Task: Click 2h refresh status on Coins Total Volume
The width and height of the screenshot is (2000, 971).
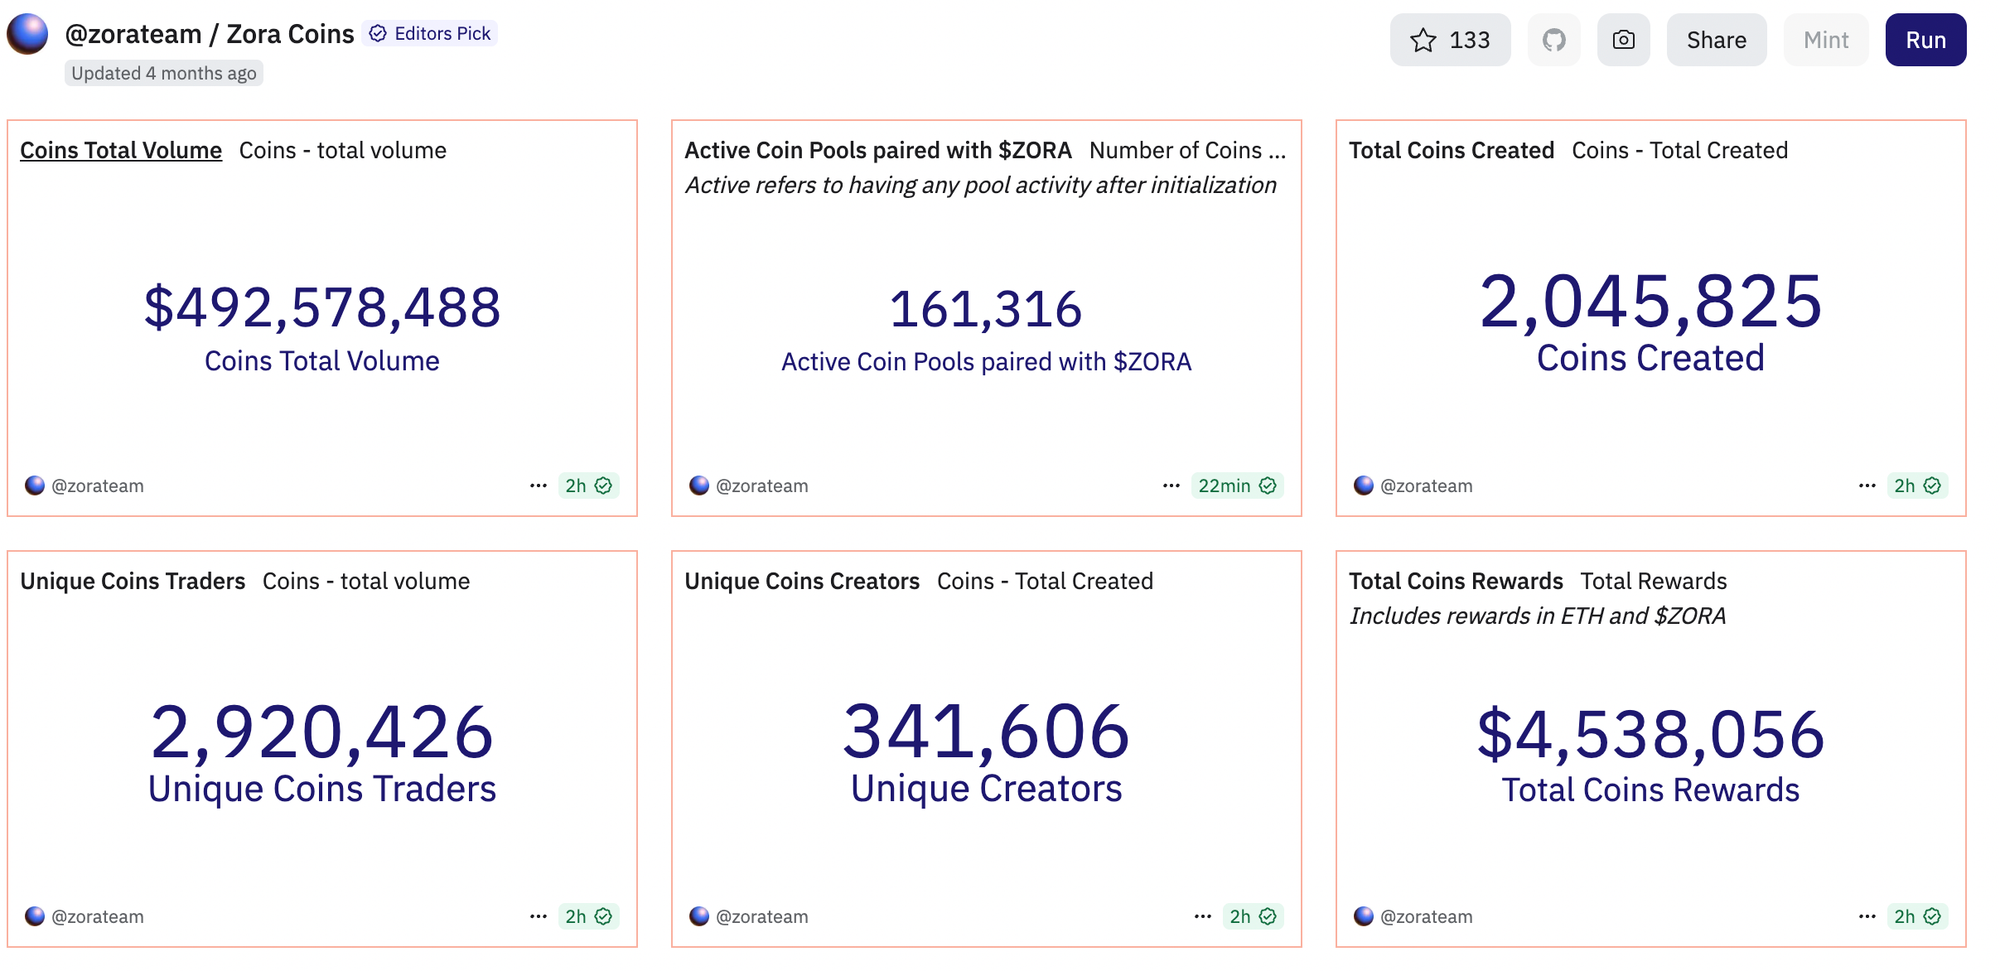Action: 588,486
